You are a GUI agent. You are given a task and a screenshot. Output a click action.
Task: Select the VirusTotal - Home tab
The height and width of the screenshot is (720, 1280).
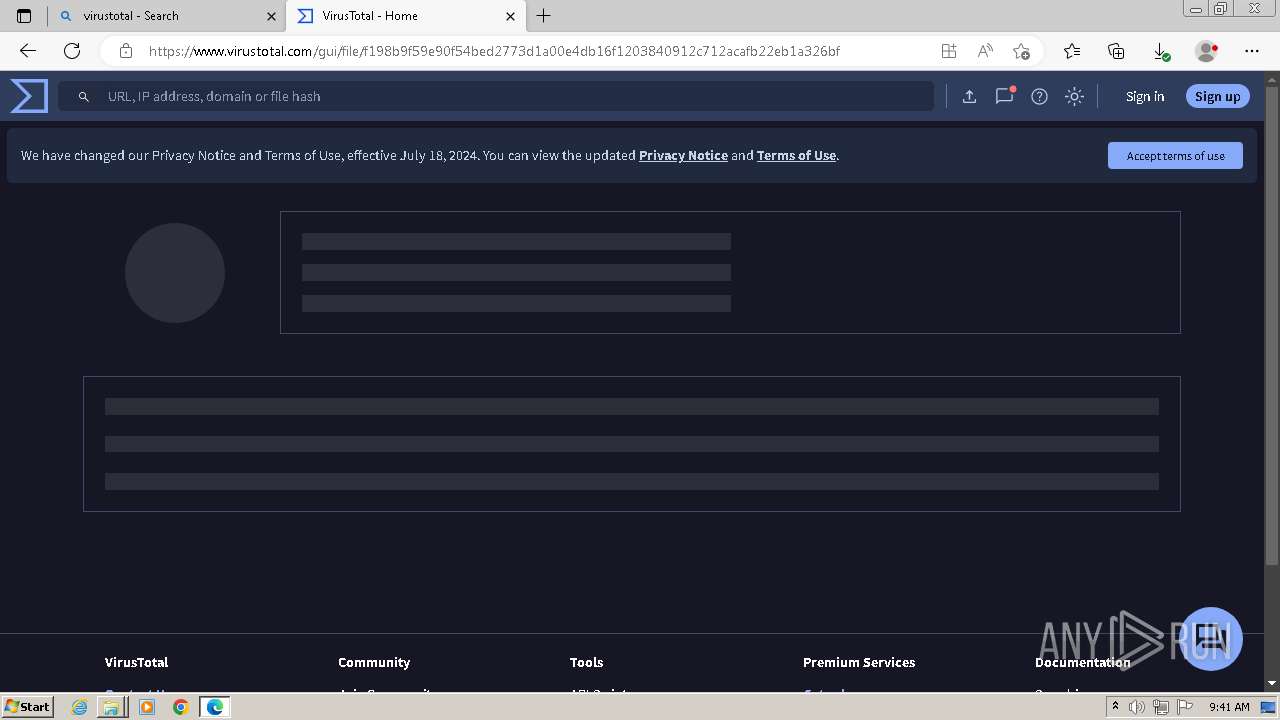[x=405, y=16]
